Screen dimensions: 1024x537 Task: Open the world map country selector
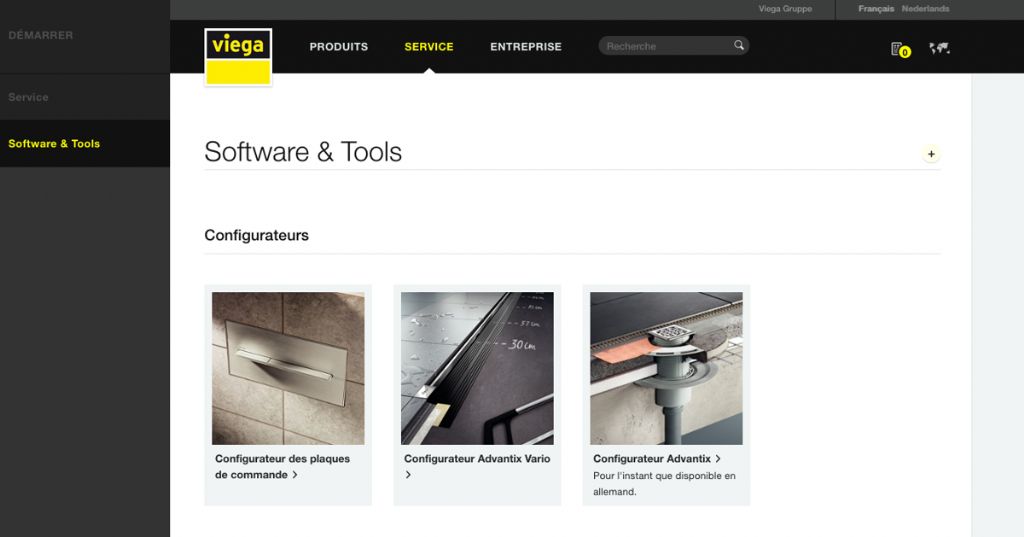(x=939, y=48)
